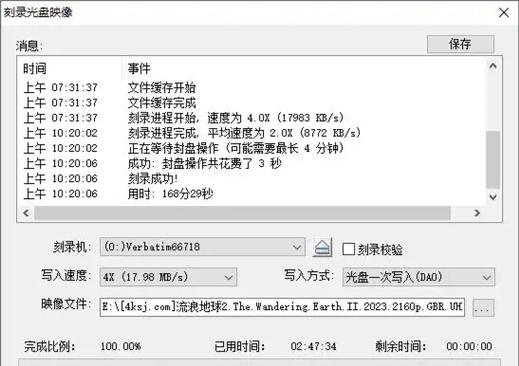Select the 文件缓存完成 log row
519x366 pixels.
(252, 103)
